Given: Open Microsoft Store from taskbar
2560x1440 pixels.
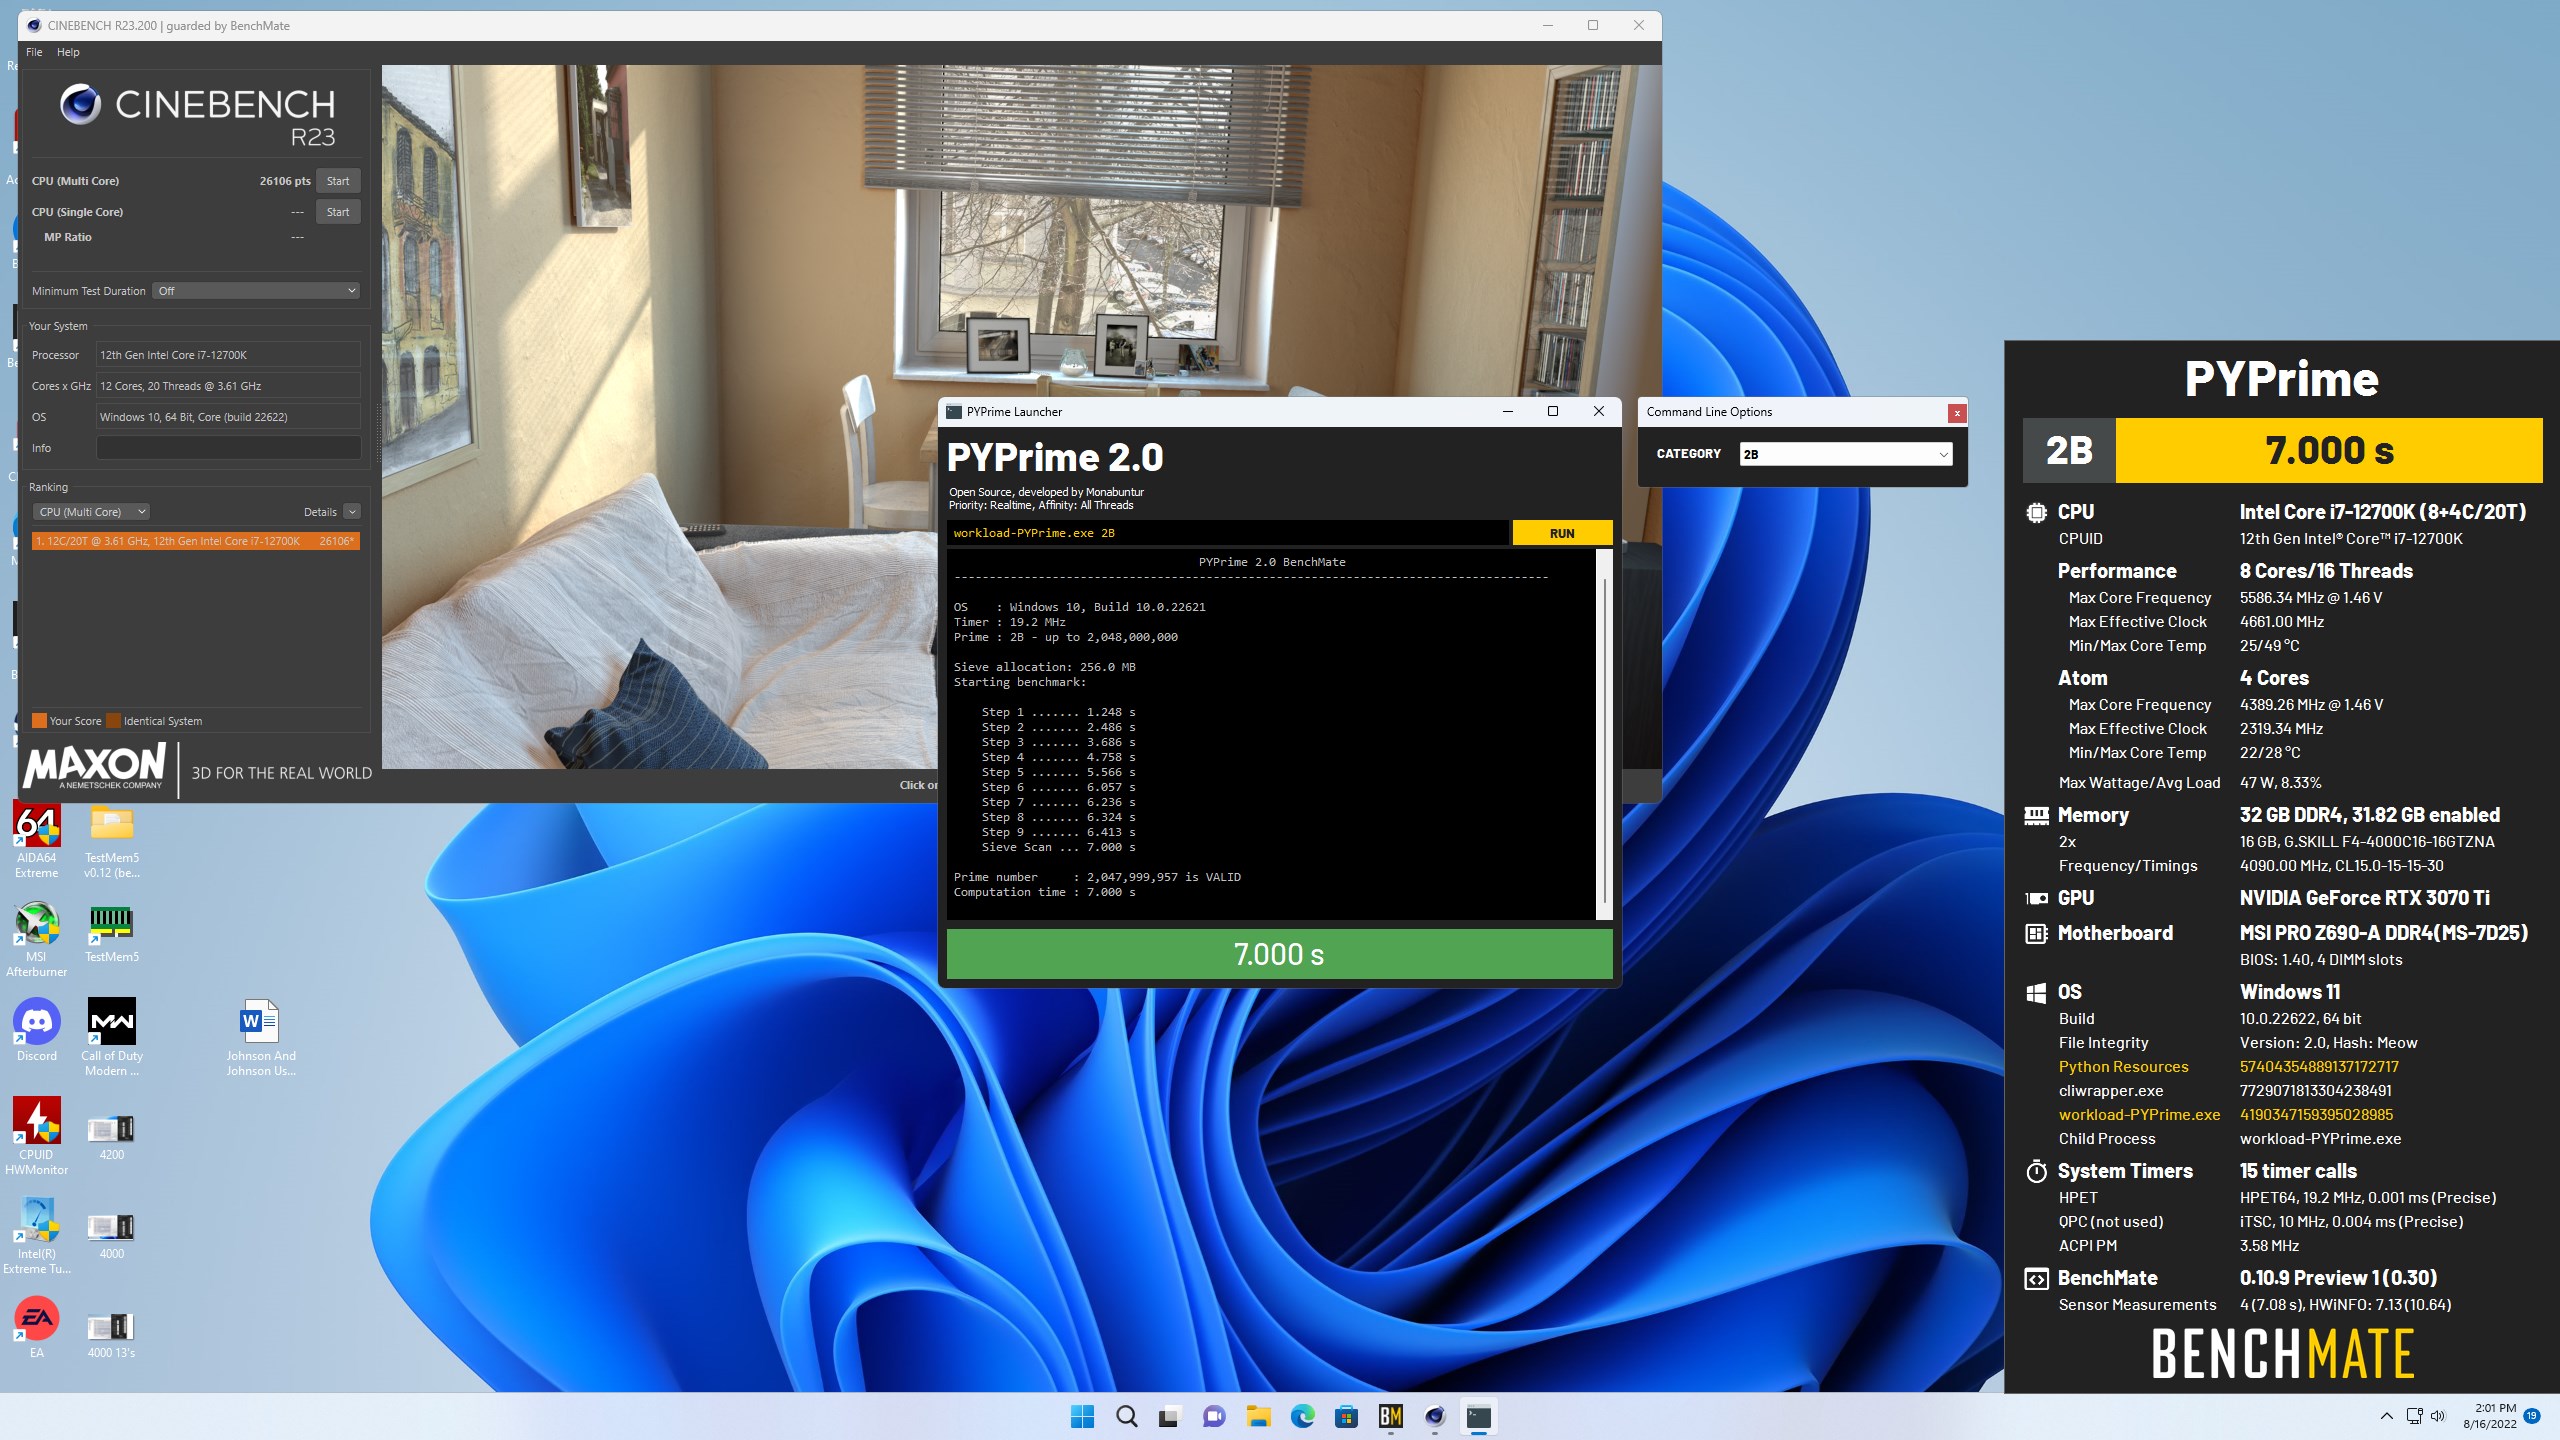Looking at the screenshot, I should click(x=1346, y=1416).
